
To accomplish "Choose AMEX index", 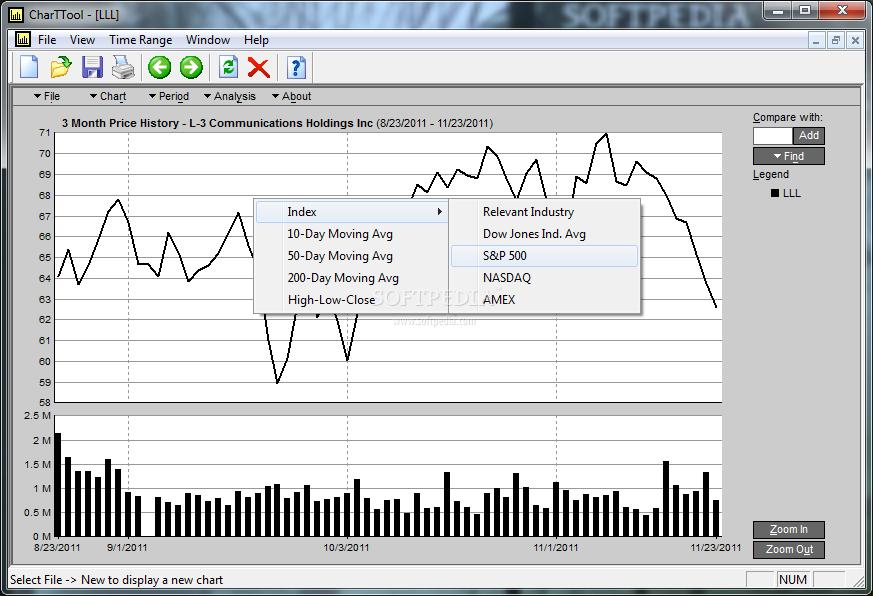I will pos(545,300).
